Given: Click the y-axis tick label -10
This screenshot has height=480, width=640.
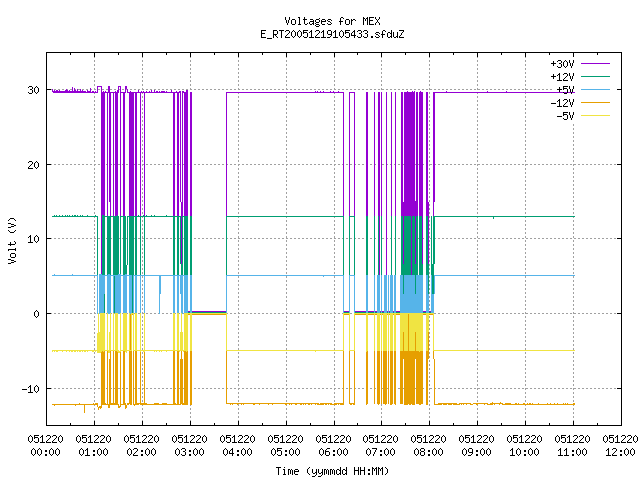Looking at the screenshot, I should tap(31, 389).
